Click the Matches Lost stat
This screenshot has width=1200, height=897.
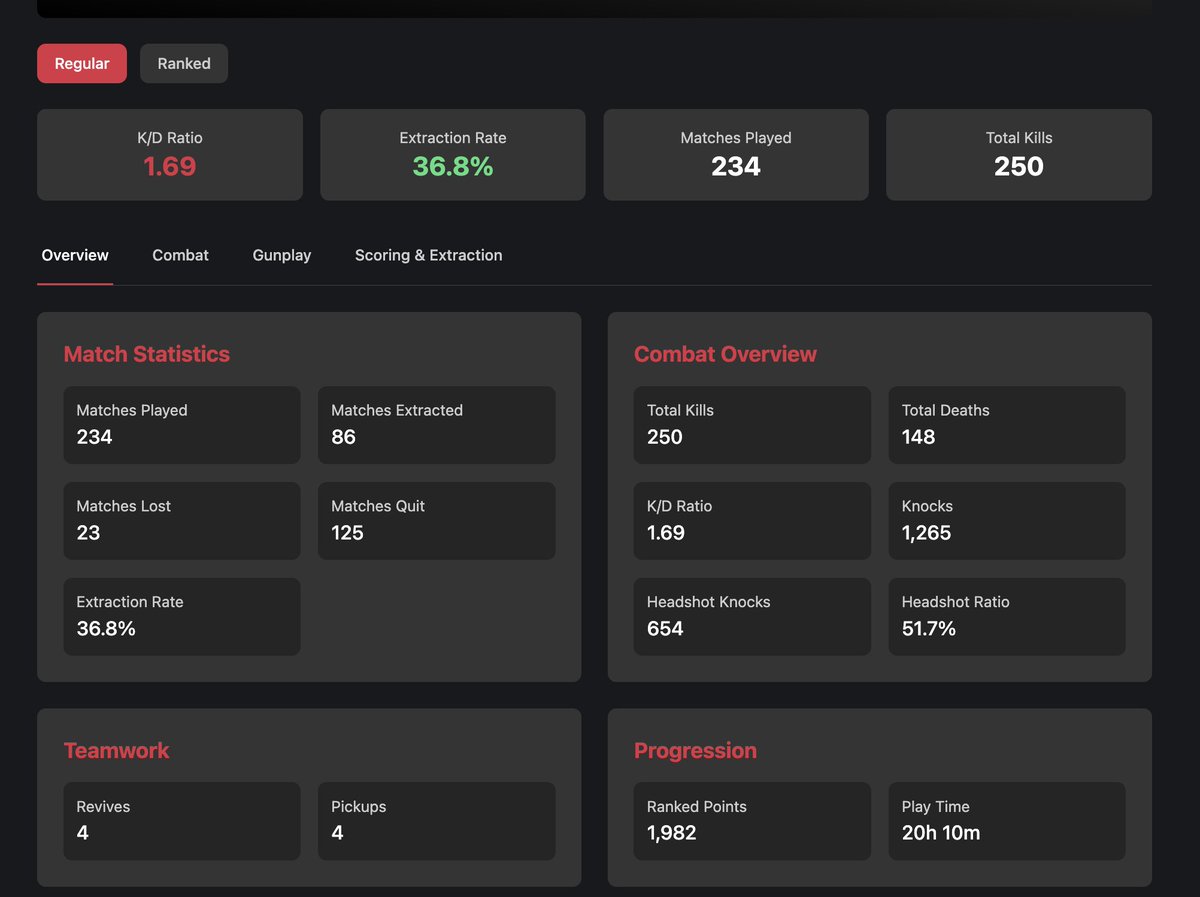point(182,520)
